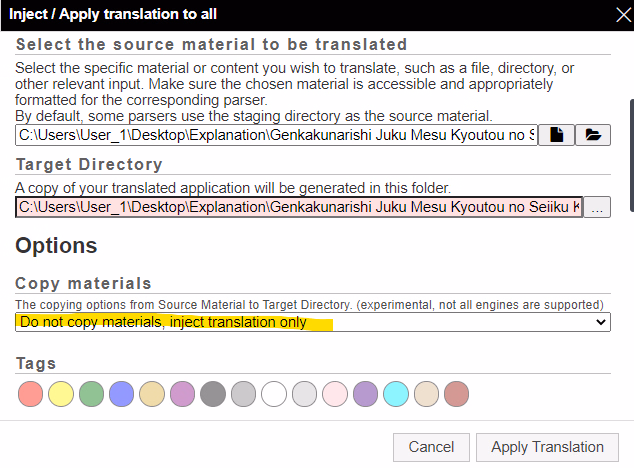Focus the Target Directory path field

click(298, 208)
